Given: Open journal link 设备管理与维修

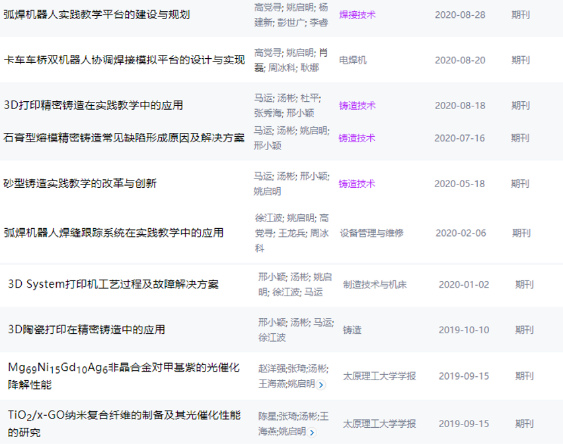Looking at the screenshot, I should (372, 233).
